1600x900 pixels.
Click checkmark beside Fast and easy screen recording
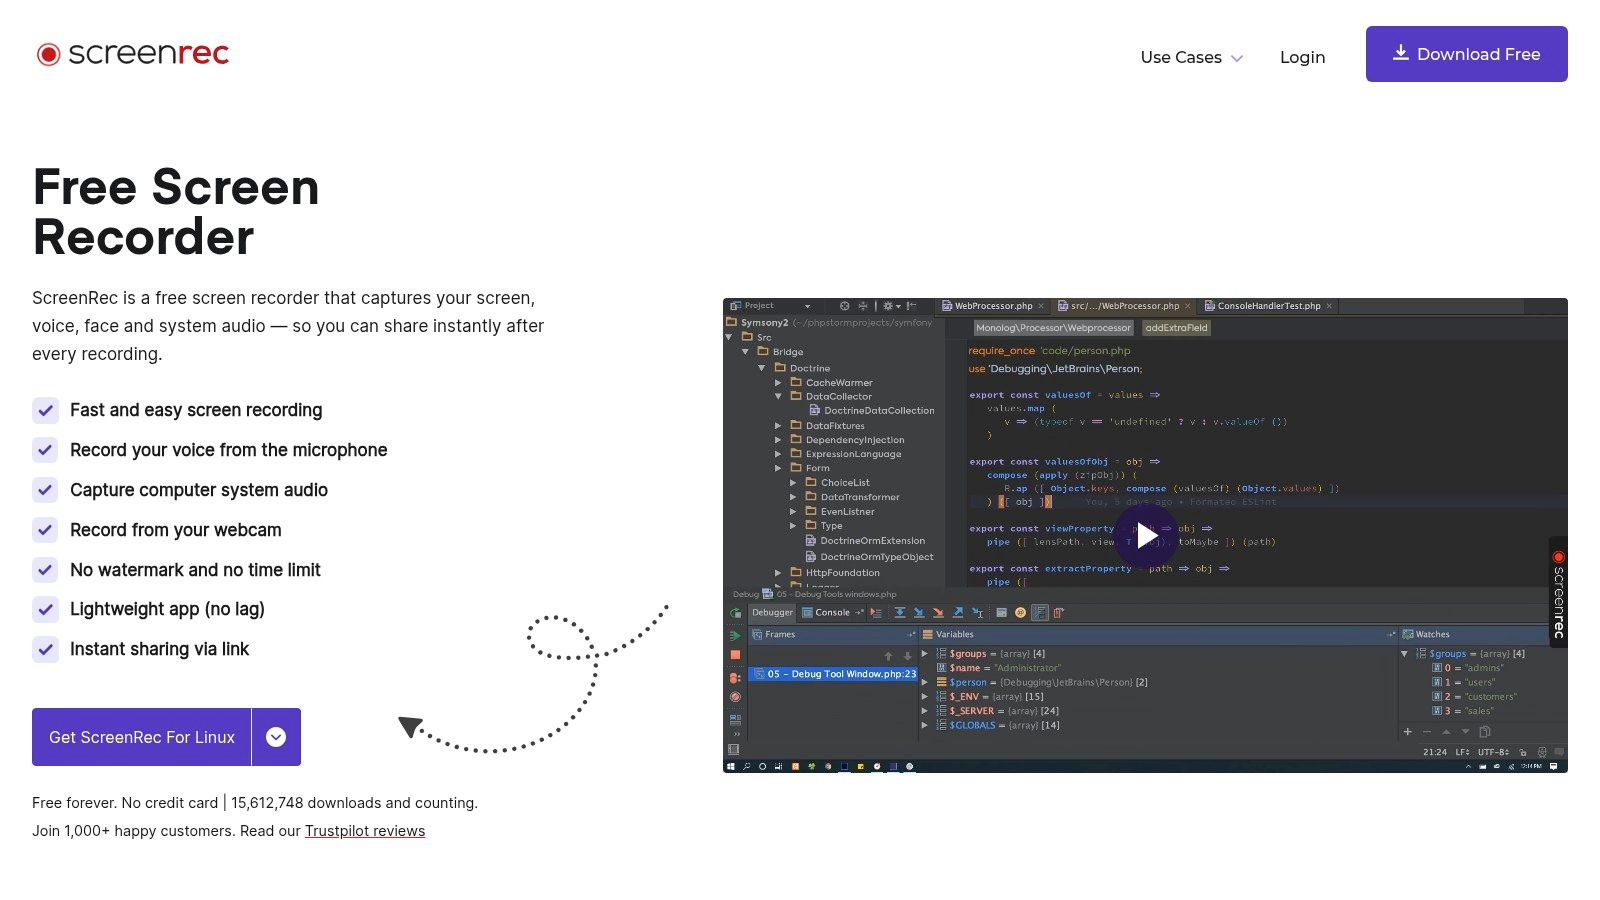tap(45, 410)
